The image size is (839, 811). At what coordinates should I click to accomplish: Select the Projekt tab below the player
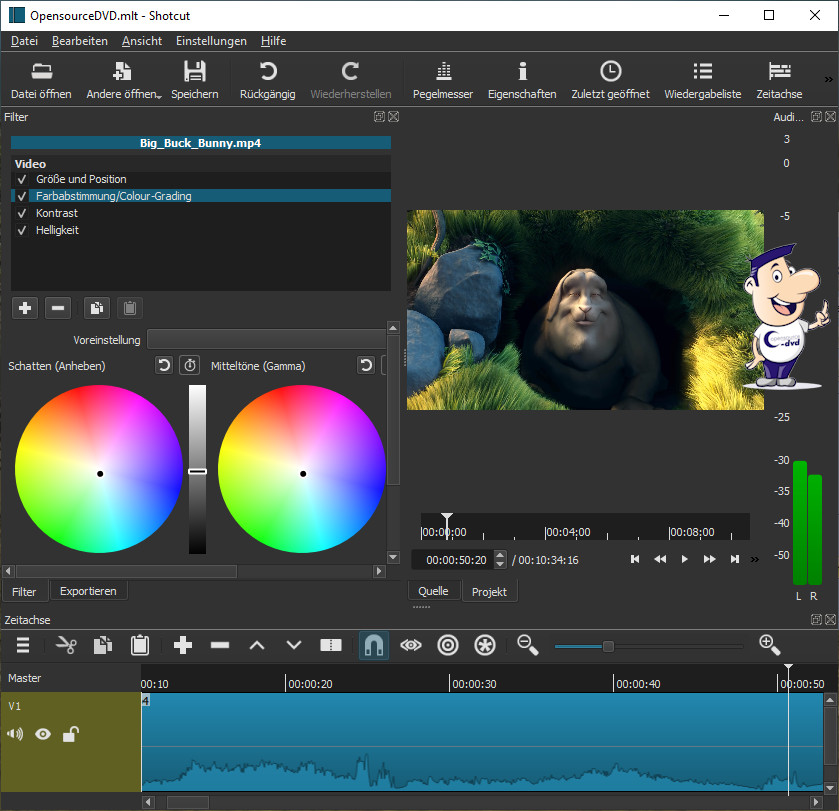[489, 592]
